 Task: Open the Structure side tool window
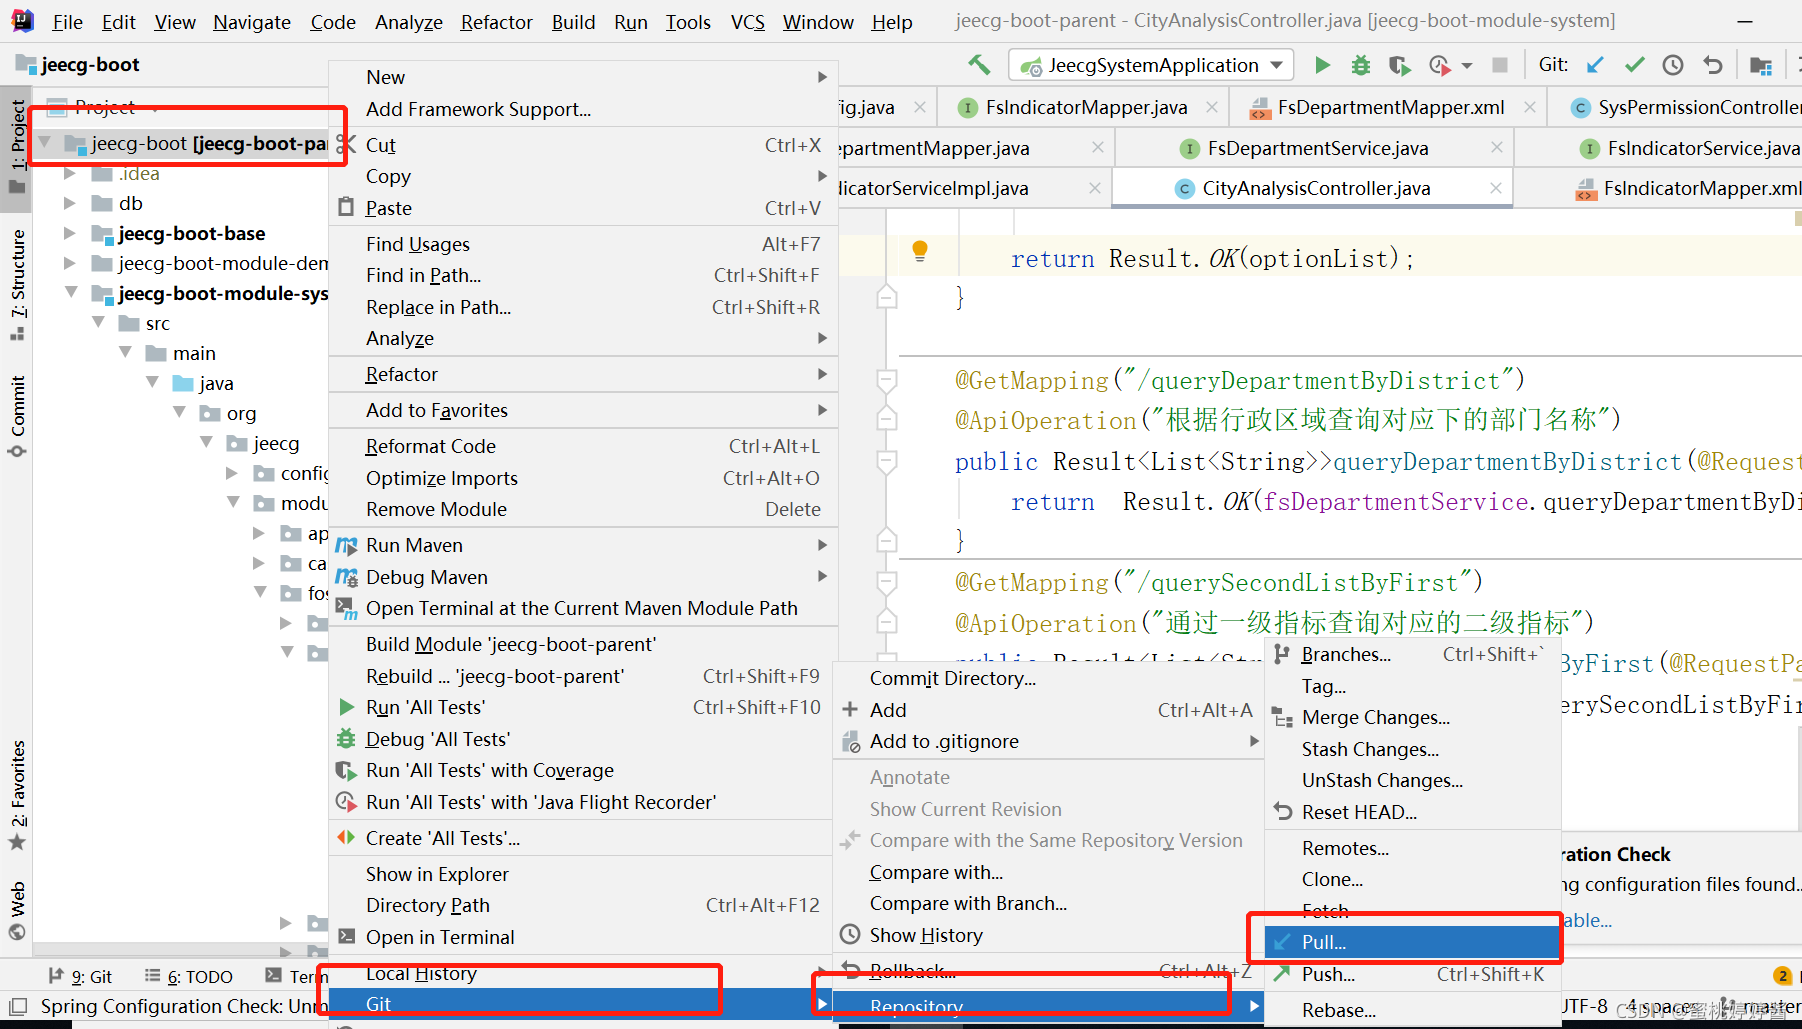tap(17, 284)
